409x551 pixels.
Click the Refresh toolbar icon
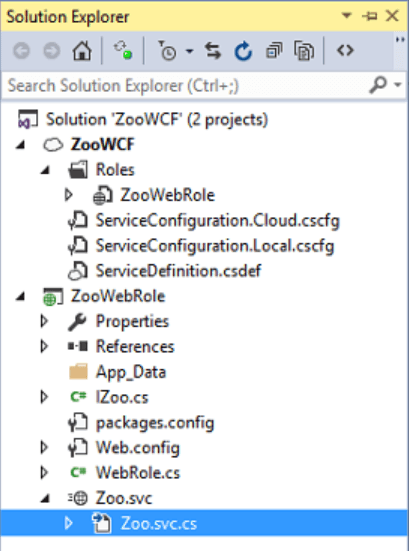click(243, 51)
